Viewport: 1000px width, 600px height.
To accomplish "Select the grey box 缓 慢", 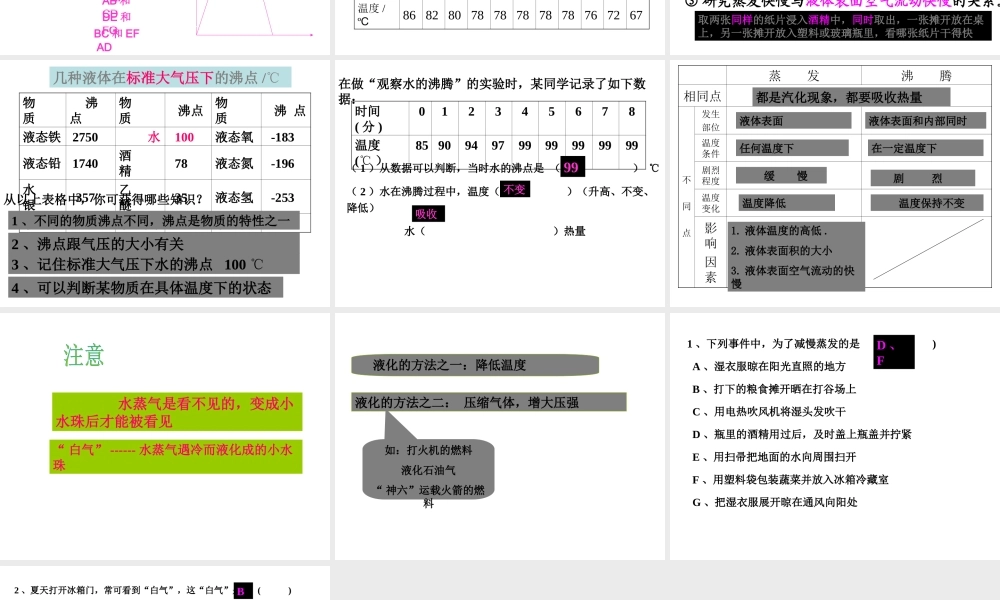I will click(781, 175).
